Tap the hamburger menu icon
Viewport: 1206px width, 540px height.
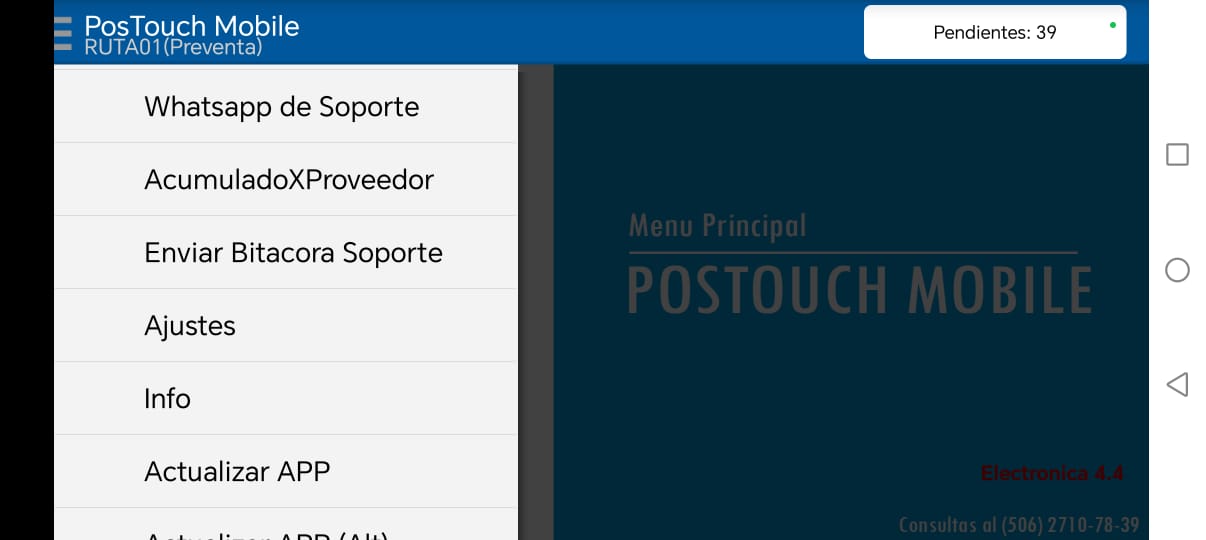coord(63,32)
